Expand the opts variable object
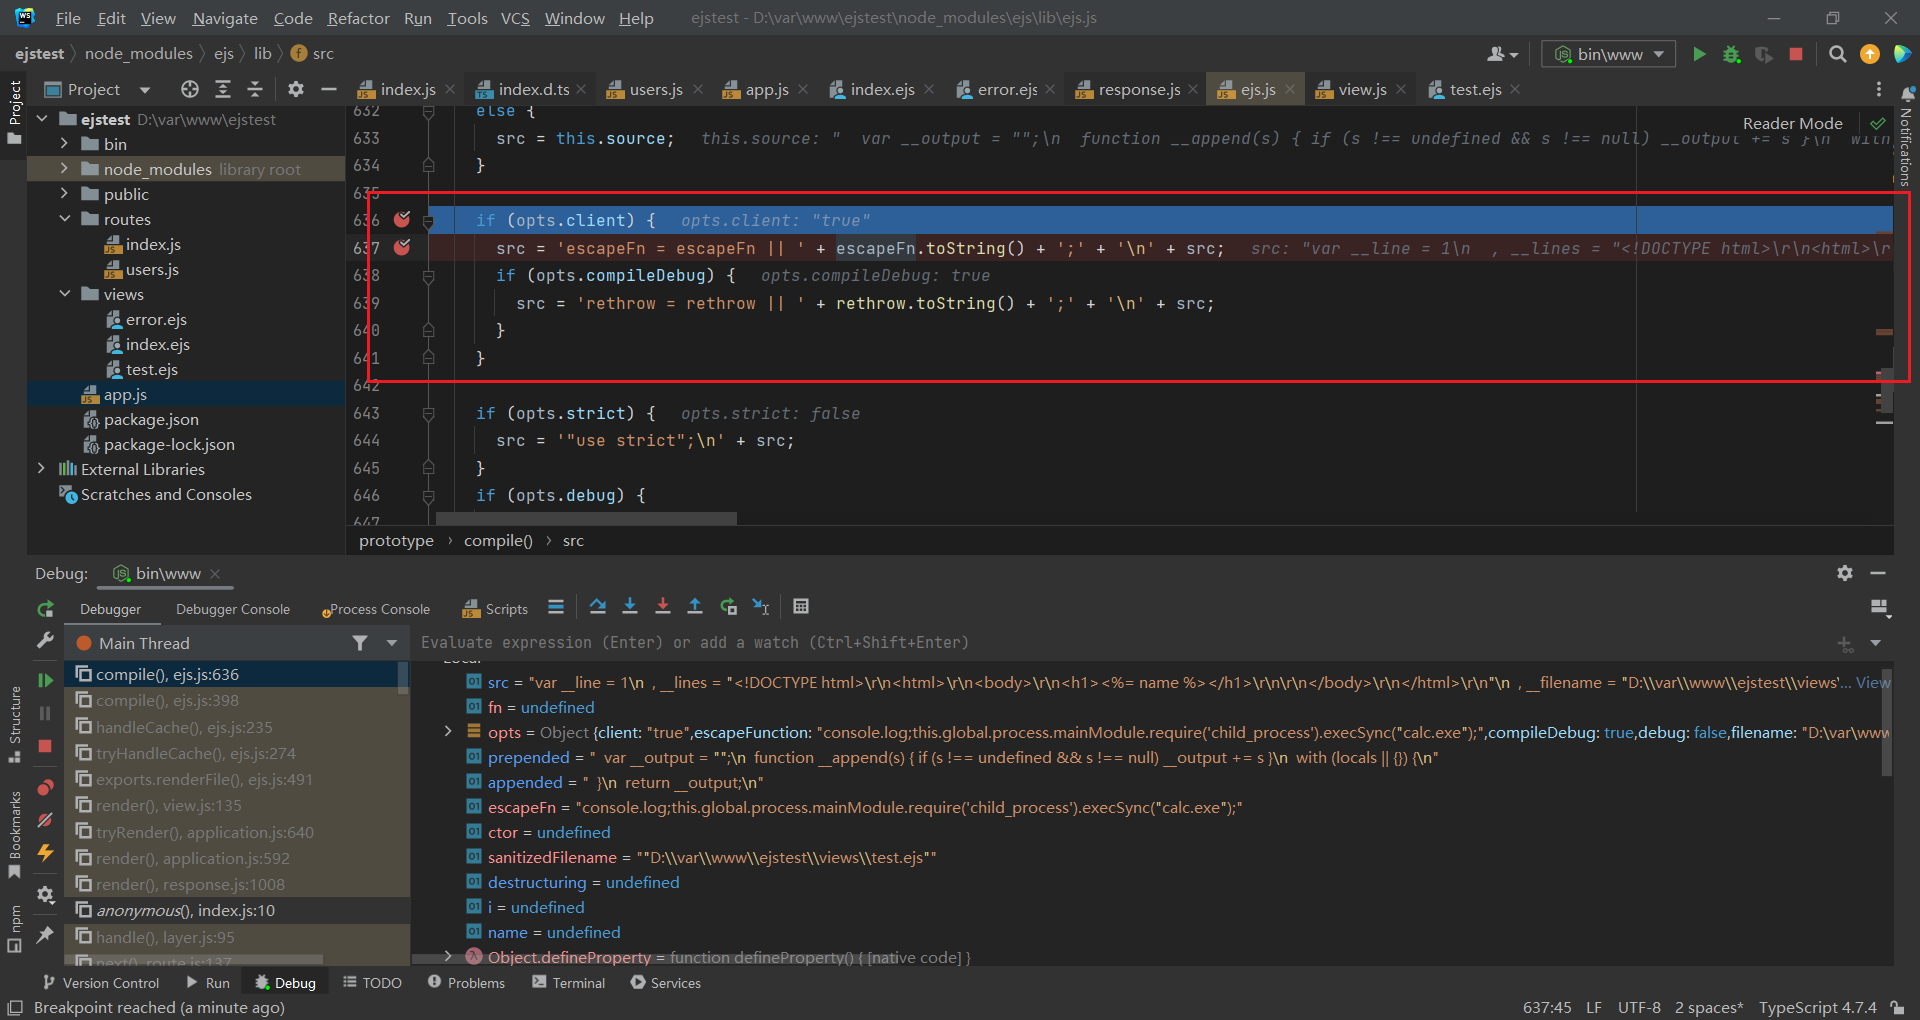 [448, 732]
